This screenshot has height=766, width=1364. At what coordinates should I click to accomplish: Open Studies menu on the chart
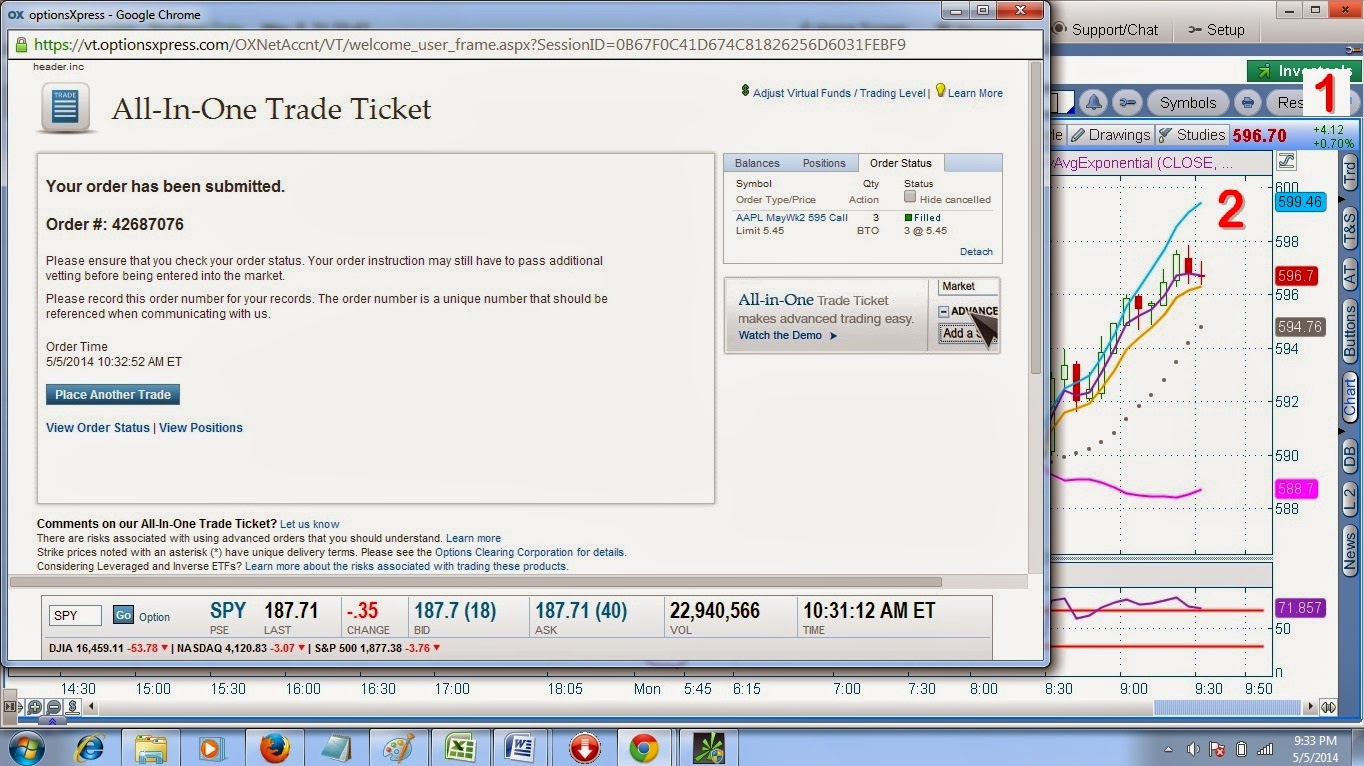(x=1191, y=135)
